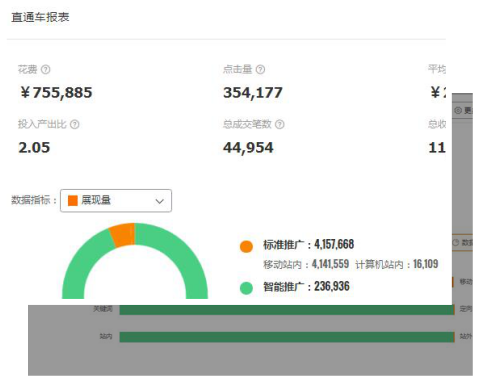The height and width of the screenshot is (382, 479).
Task: Click the total orders value 44,954
Action: pos(248,148)
